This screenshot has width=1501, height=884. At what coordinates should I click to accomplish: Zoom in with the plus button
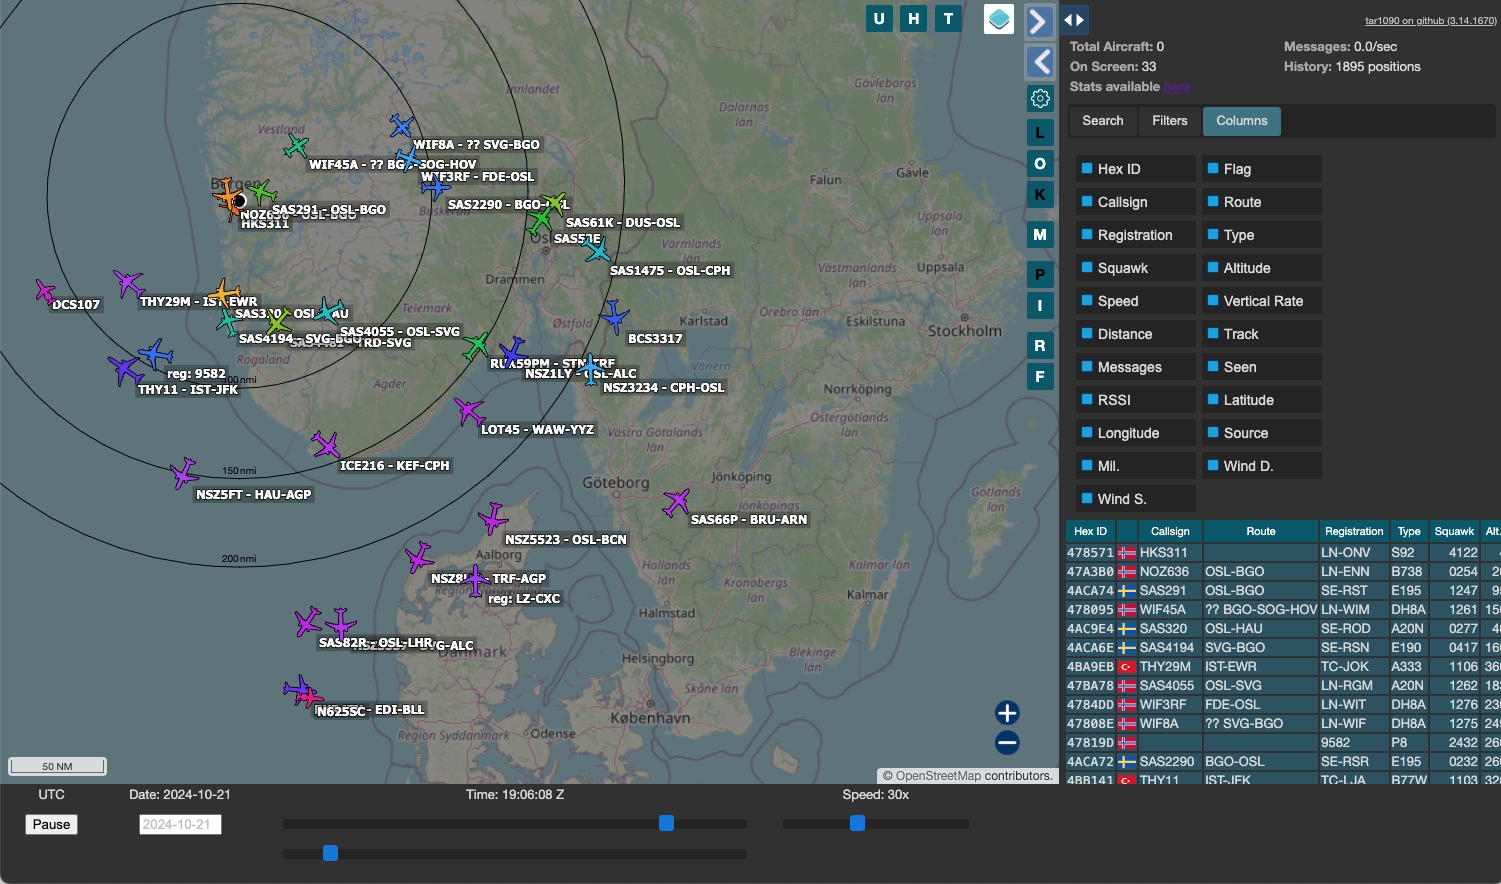pos(1007,712)
